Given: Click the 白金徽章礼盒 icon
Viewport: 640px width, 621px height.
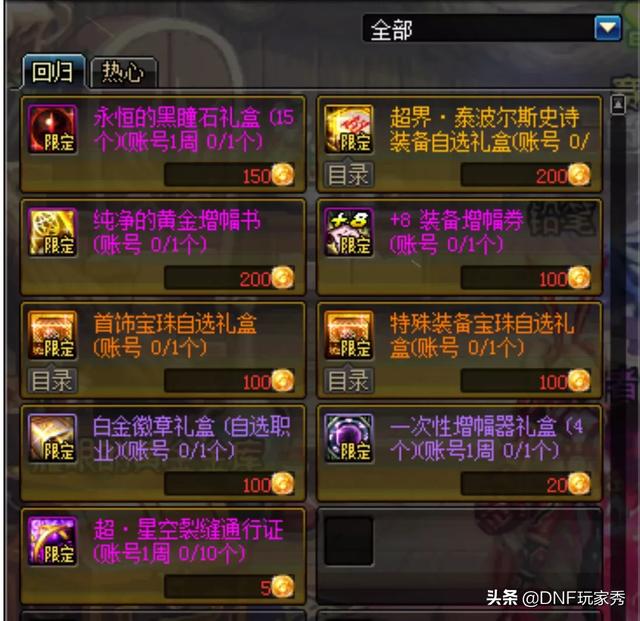Looking at the screenshot, I should tap(52, 438).
